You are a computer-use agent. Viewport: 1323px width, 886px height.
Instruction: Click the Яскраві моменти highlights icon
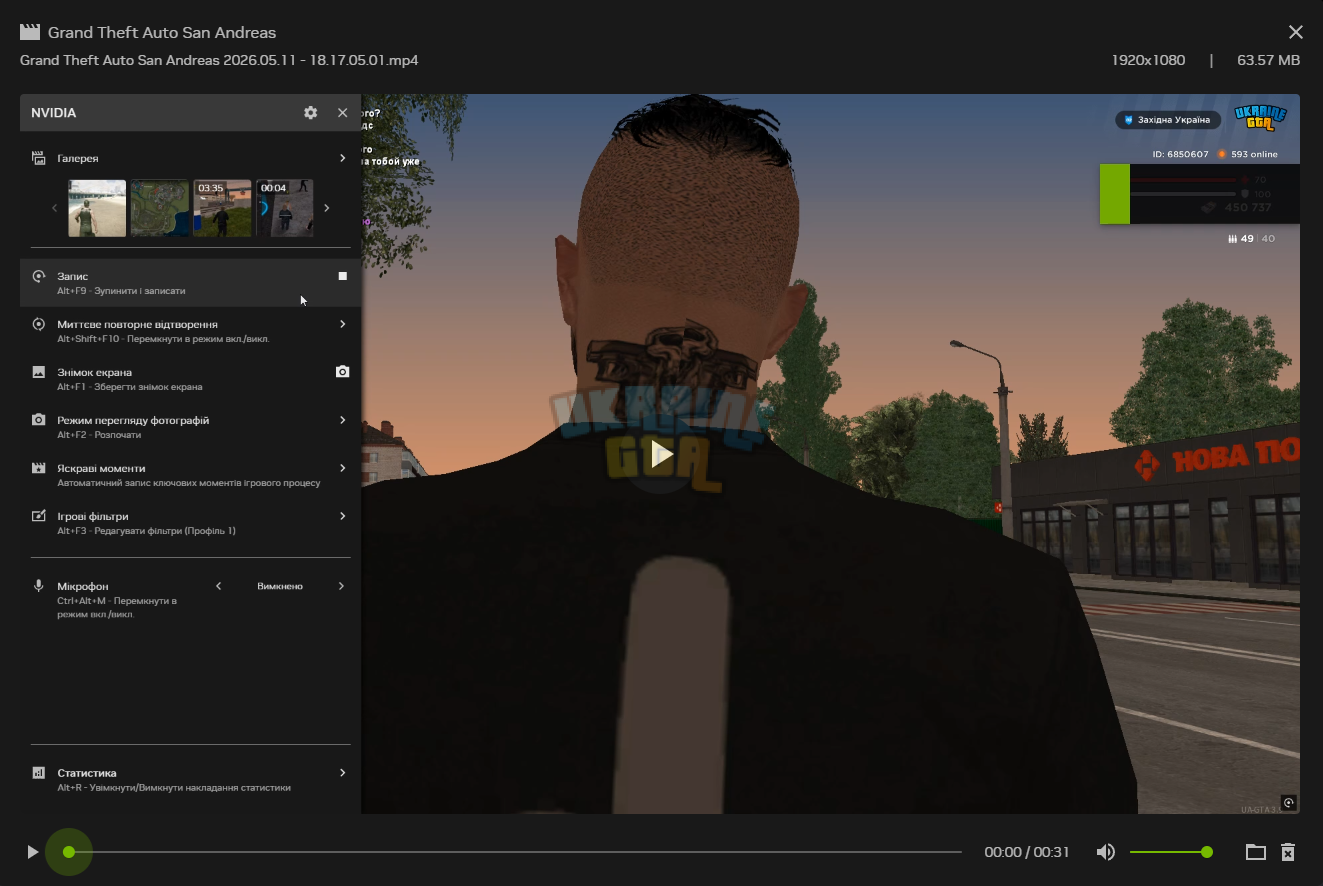(39, 468)
